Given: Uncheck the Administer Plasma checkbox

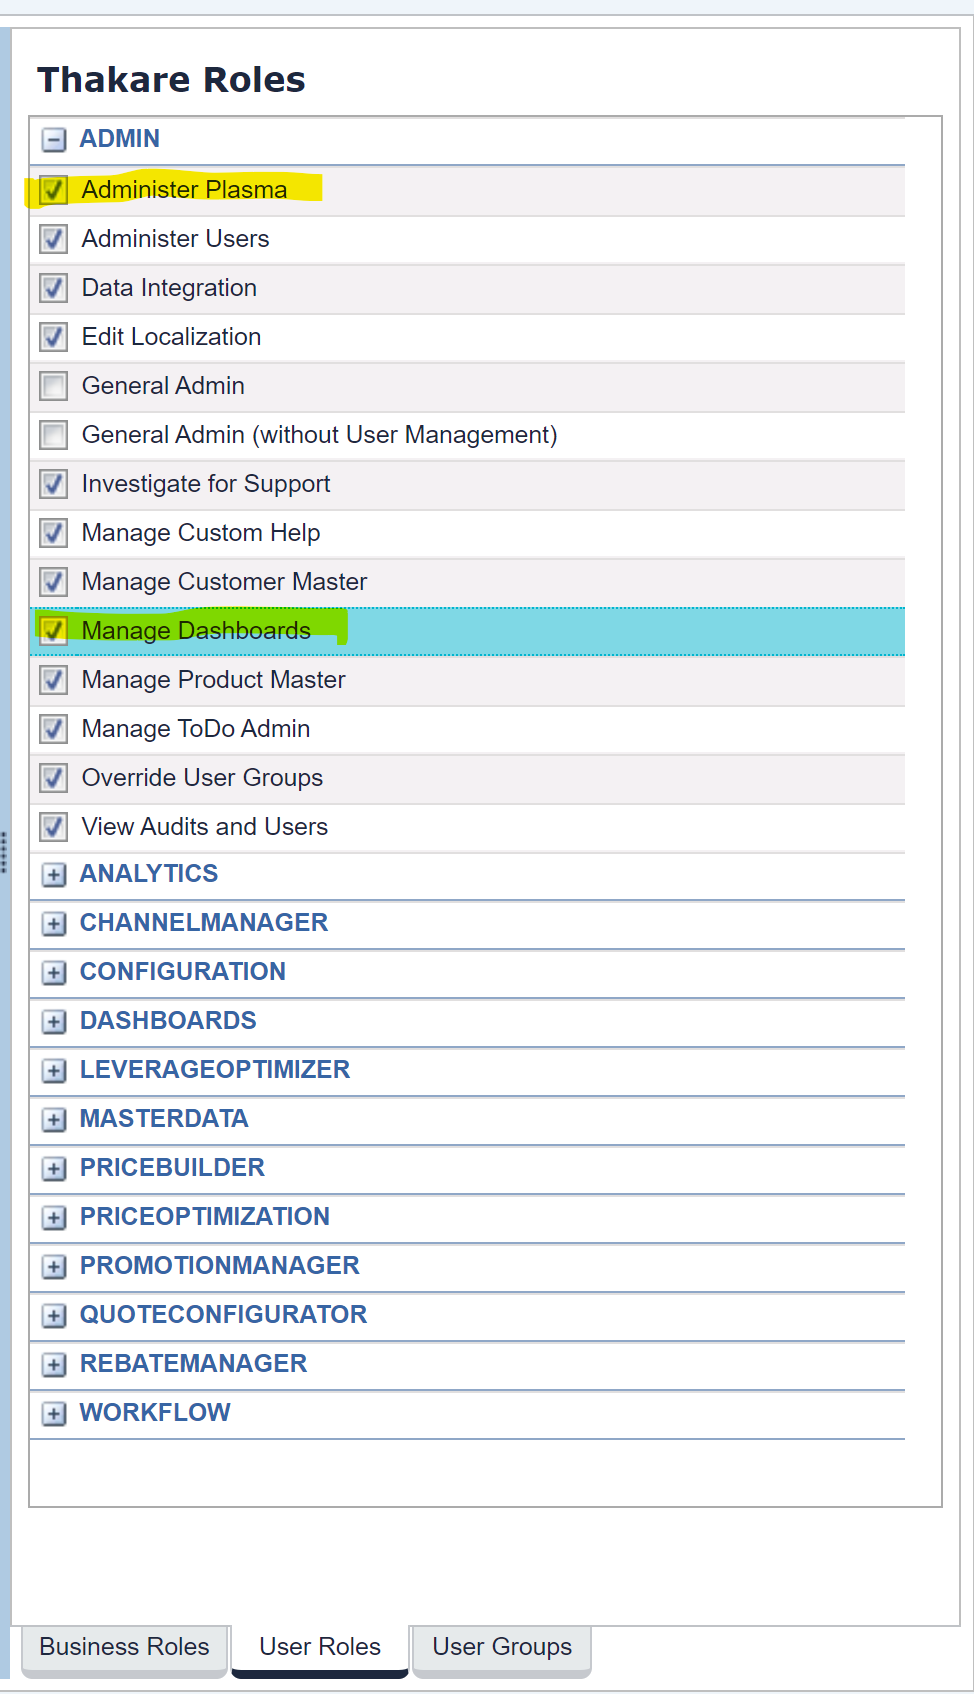Looking at the screenshot, I should tap(54, 190).
